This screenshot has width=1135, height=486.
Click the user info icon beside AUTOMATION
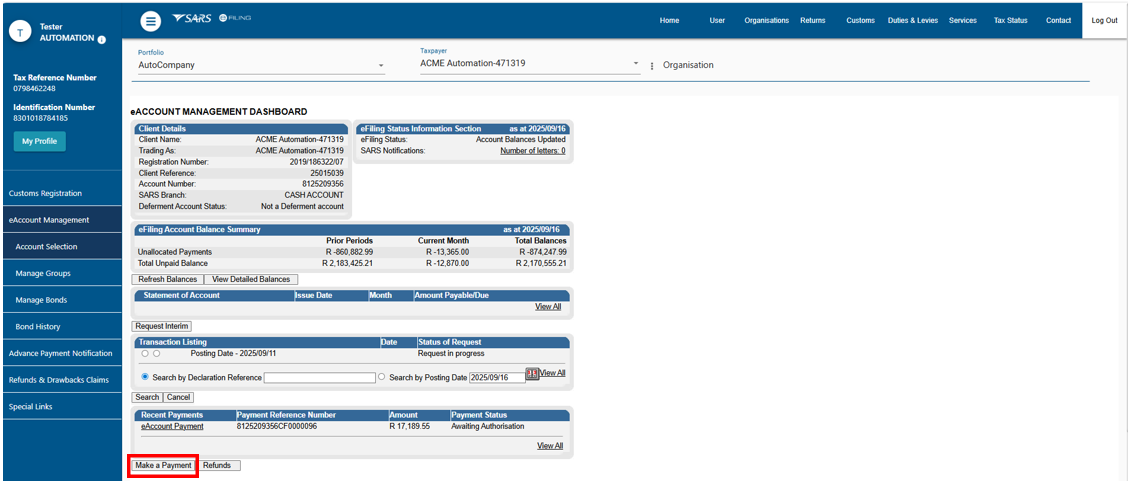pos(102,39)
